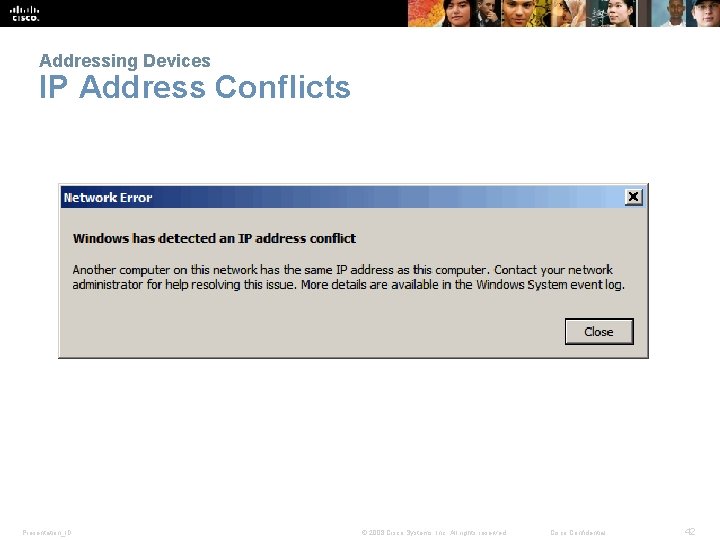Click the Addressing Devices subtitle text

coord(125,61)
